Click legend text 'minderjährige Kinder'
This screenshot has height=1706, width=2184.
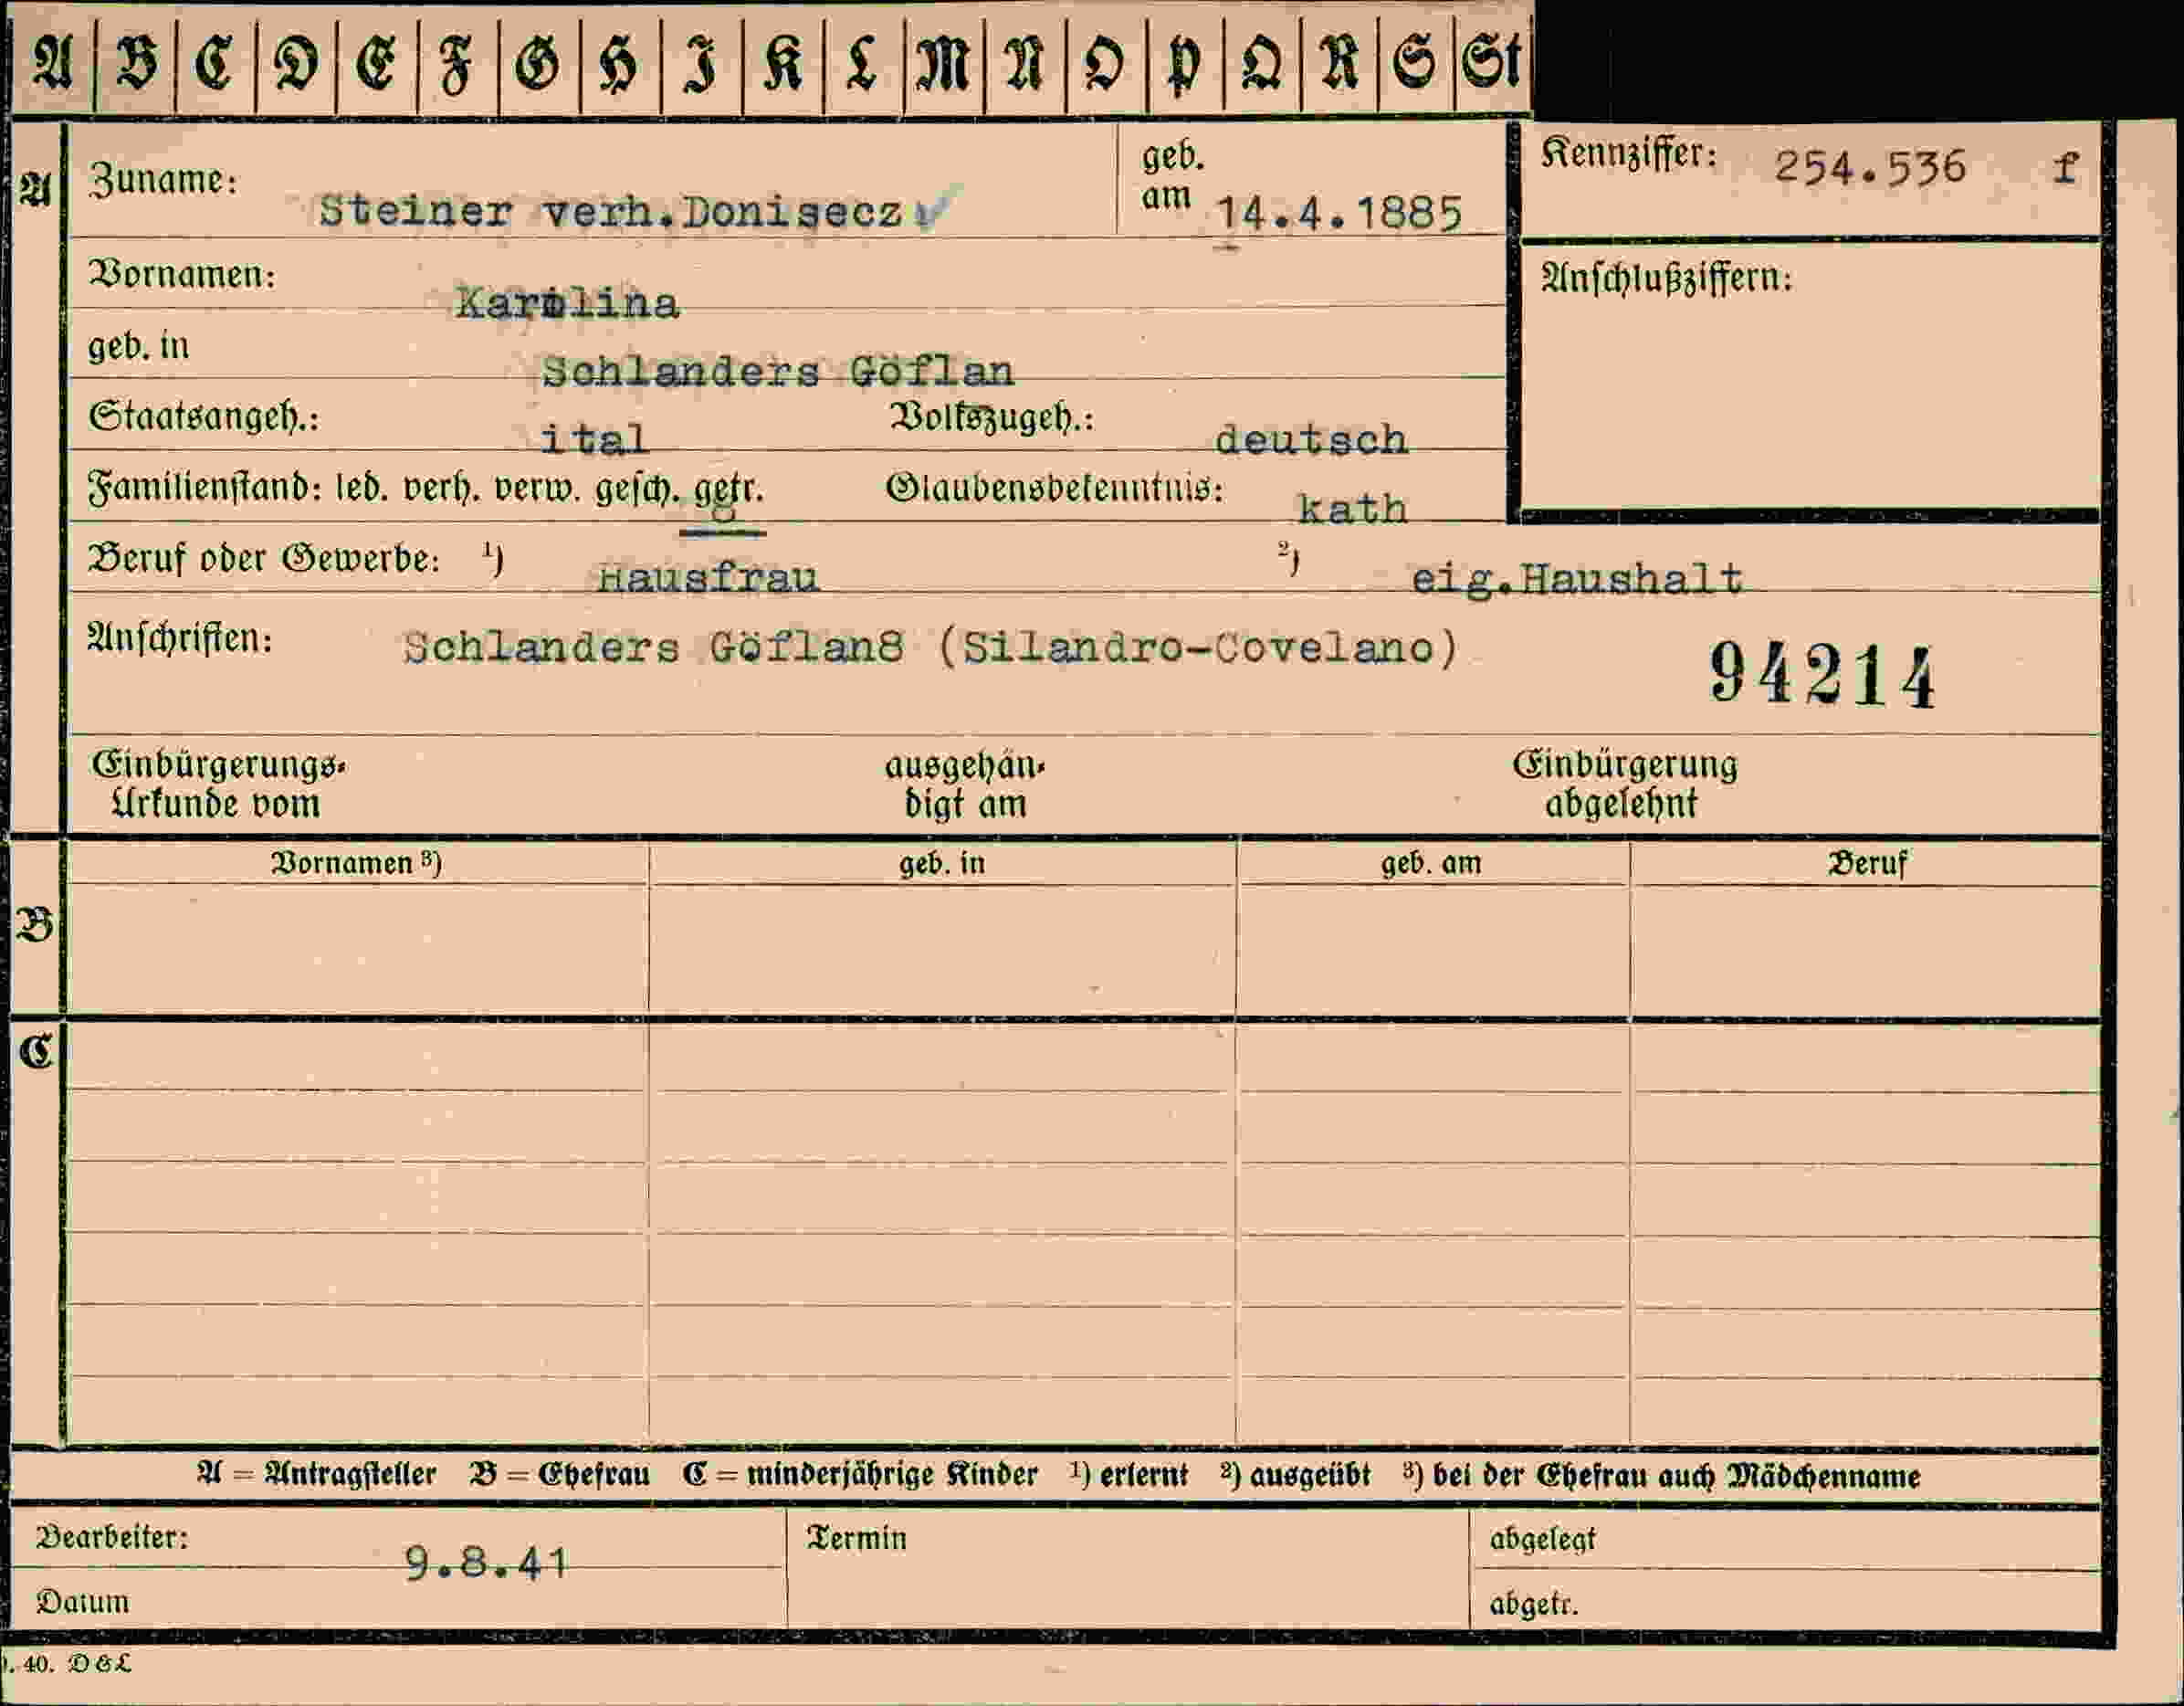pos(892,1475)
